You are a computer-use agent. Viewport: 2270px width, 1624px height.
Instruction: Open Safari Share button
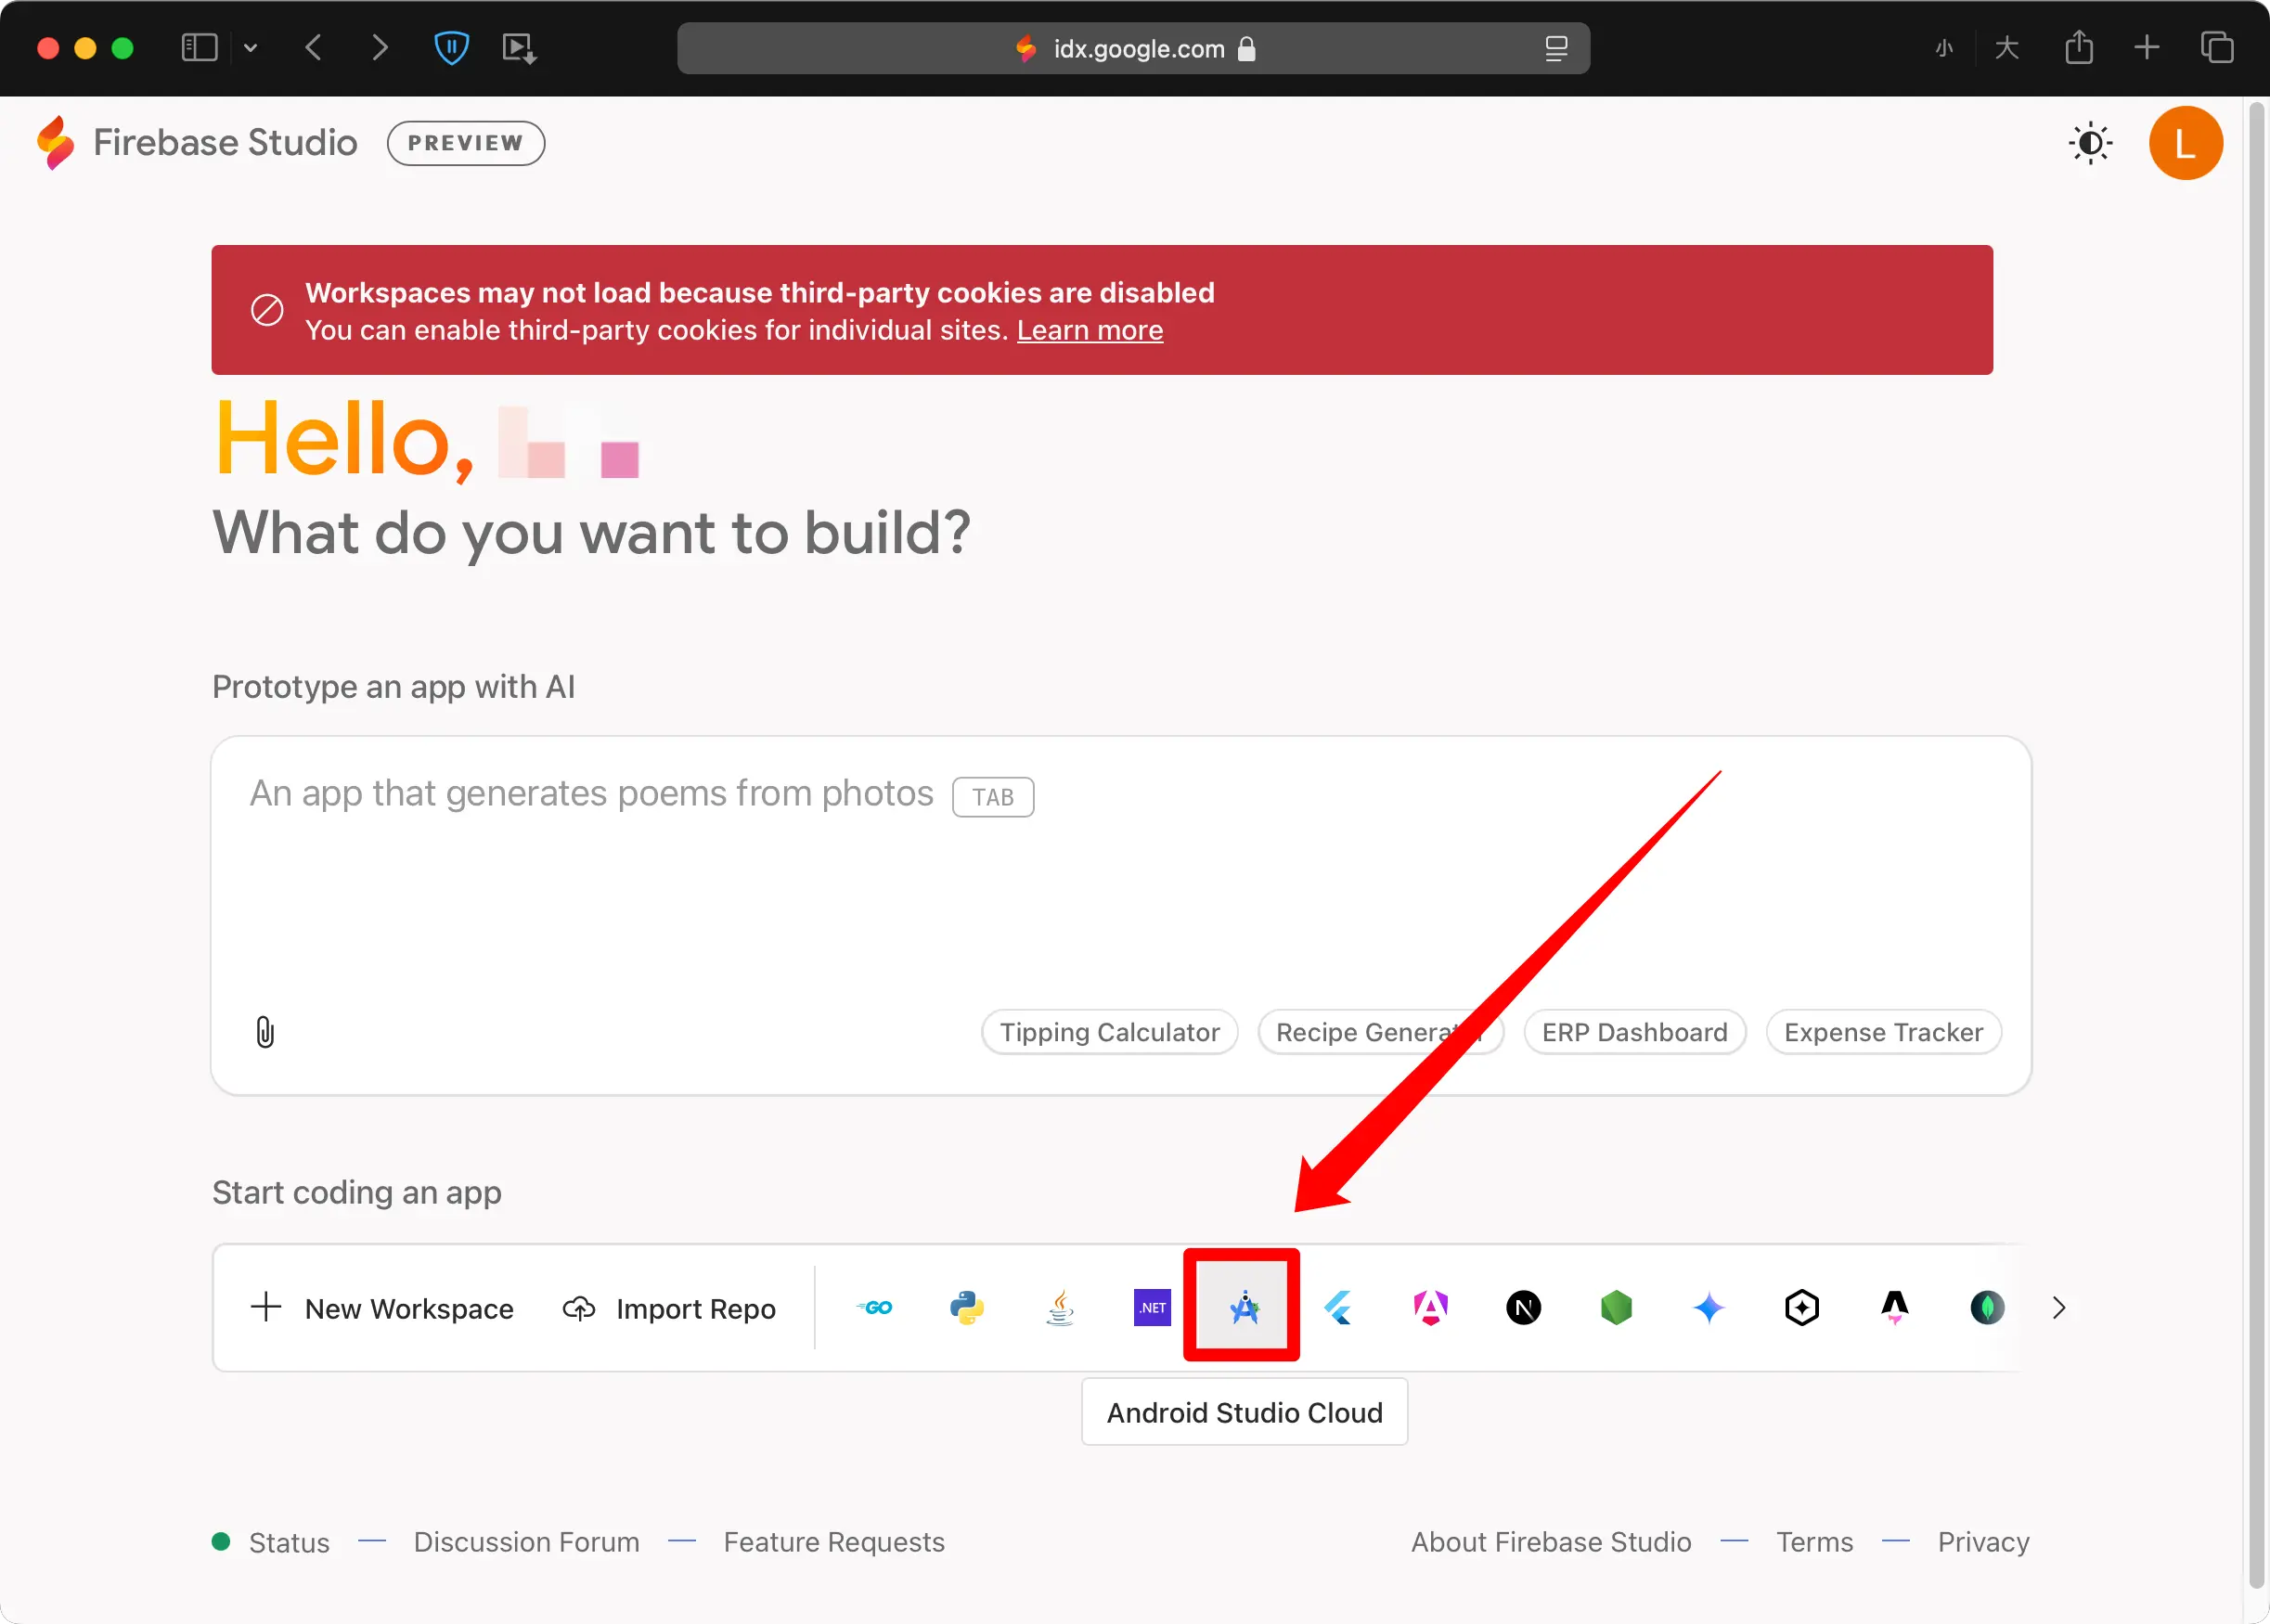click(2079, 47)
